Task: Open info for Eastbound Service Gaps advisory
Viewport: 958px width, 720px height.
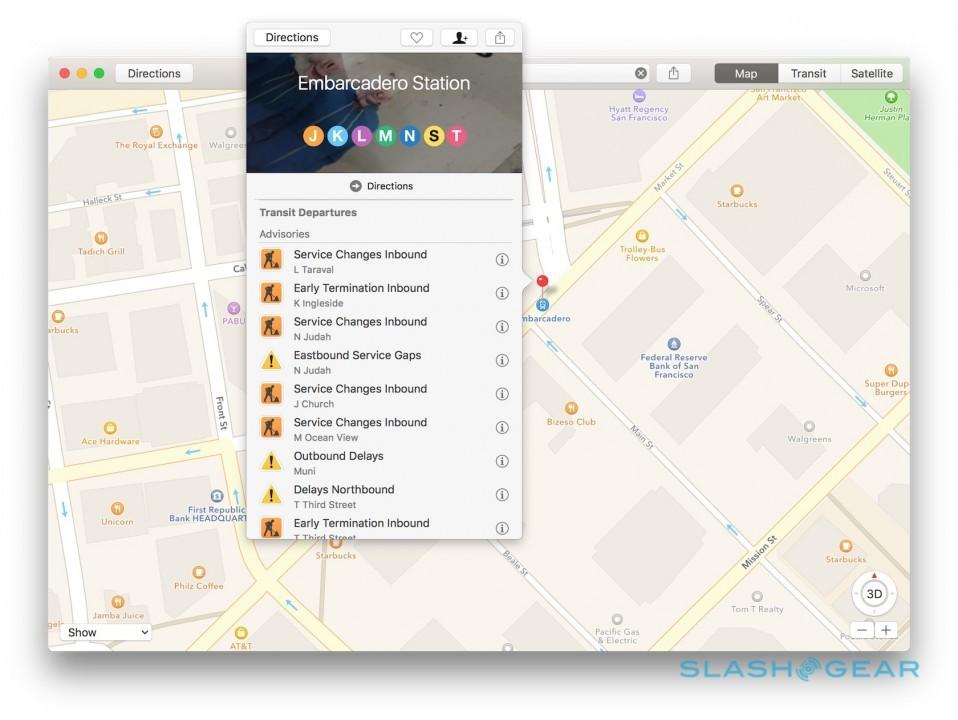Action: tap(502, 361)
